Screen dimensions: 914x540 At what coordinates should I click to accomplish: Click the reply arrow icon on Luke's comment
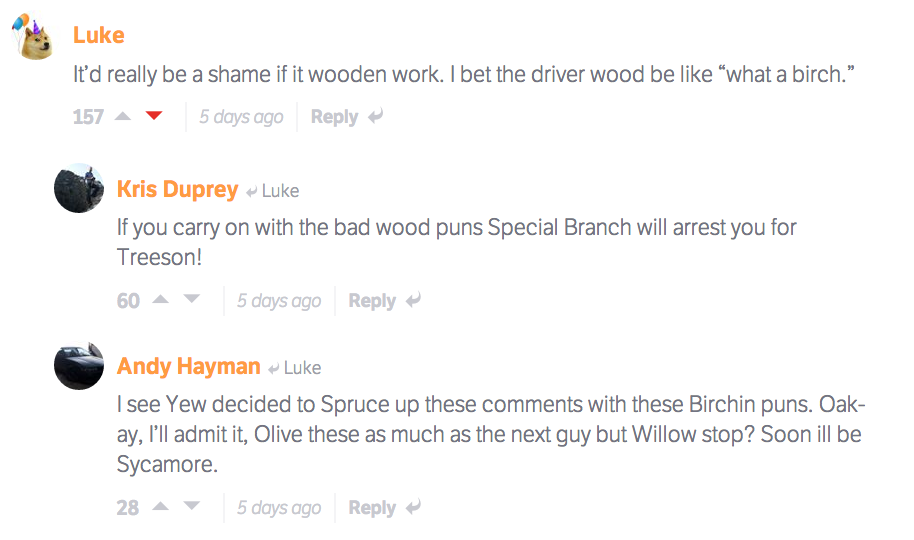[376, 117]
